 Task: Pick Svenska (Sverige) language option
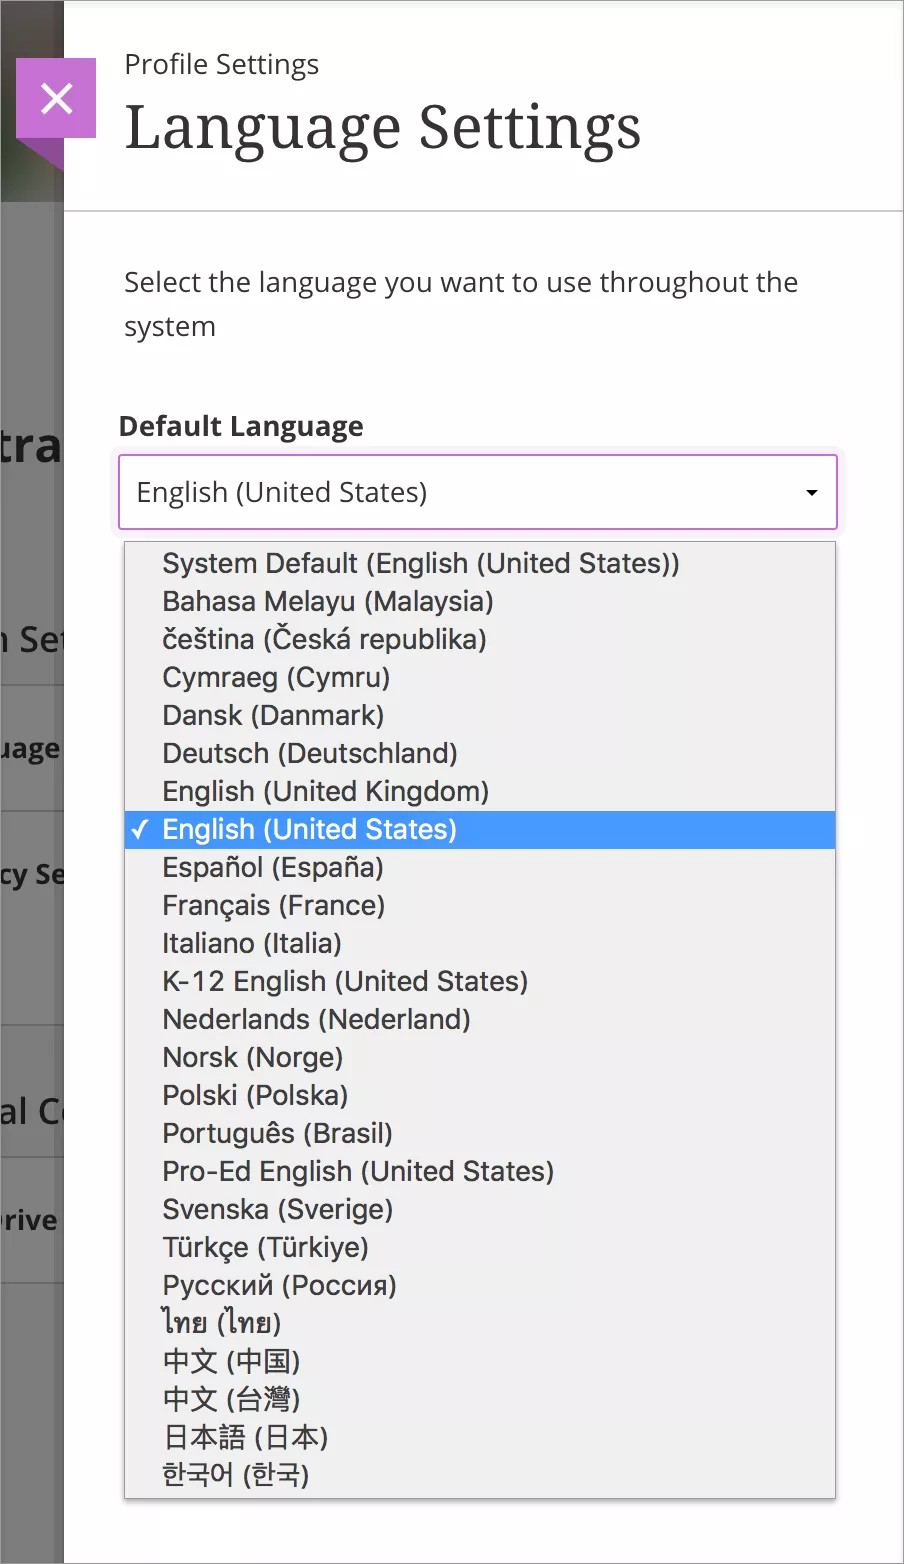tap(278, 1210)
